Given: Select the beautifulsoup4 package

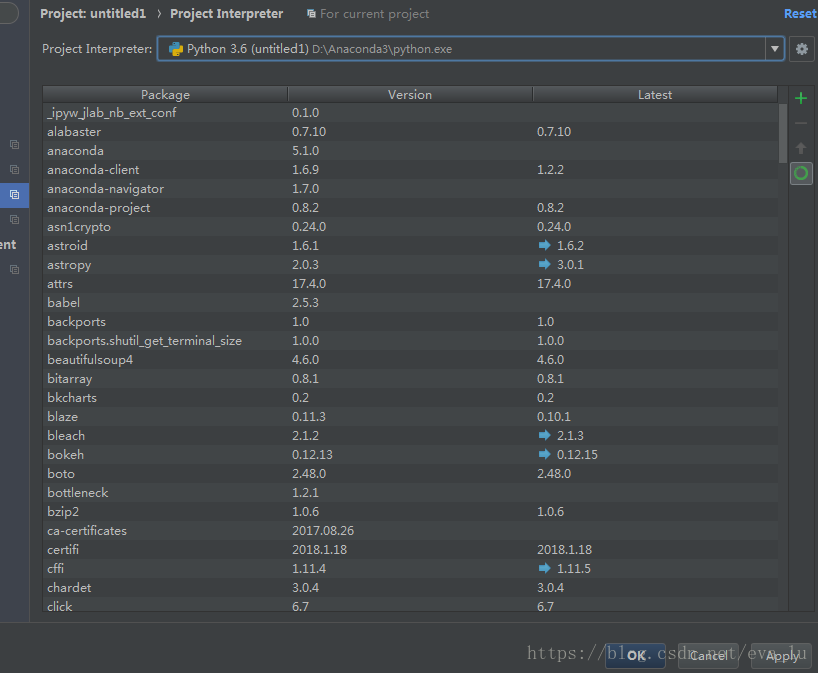Looking at the screenshot, I should coord(90,360).
